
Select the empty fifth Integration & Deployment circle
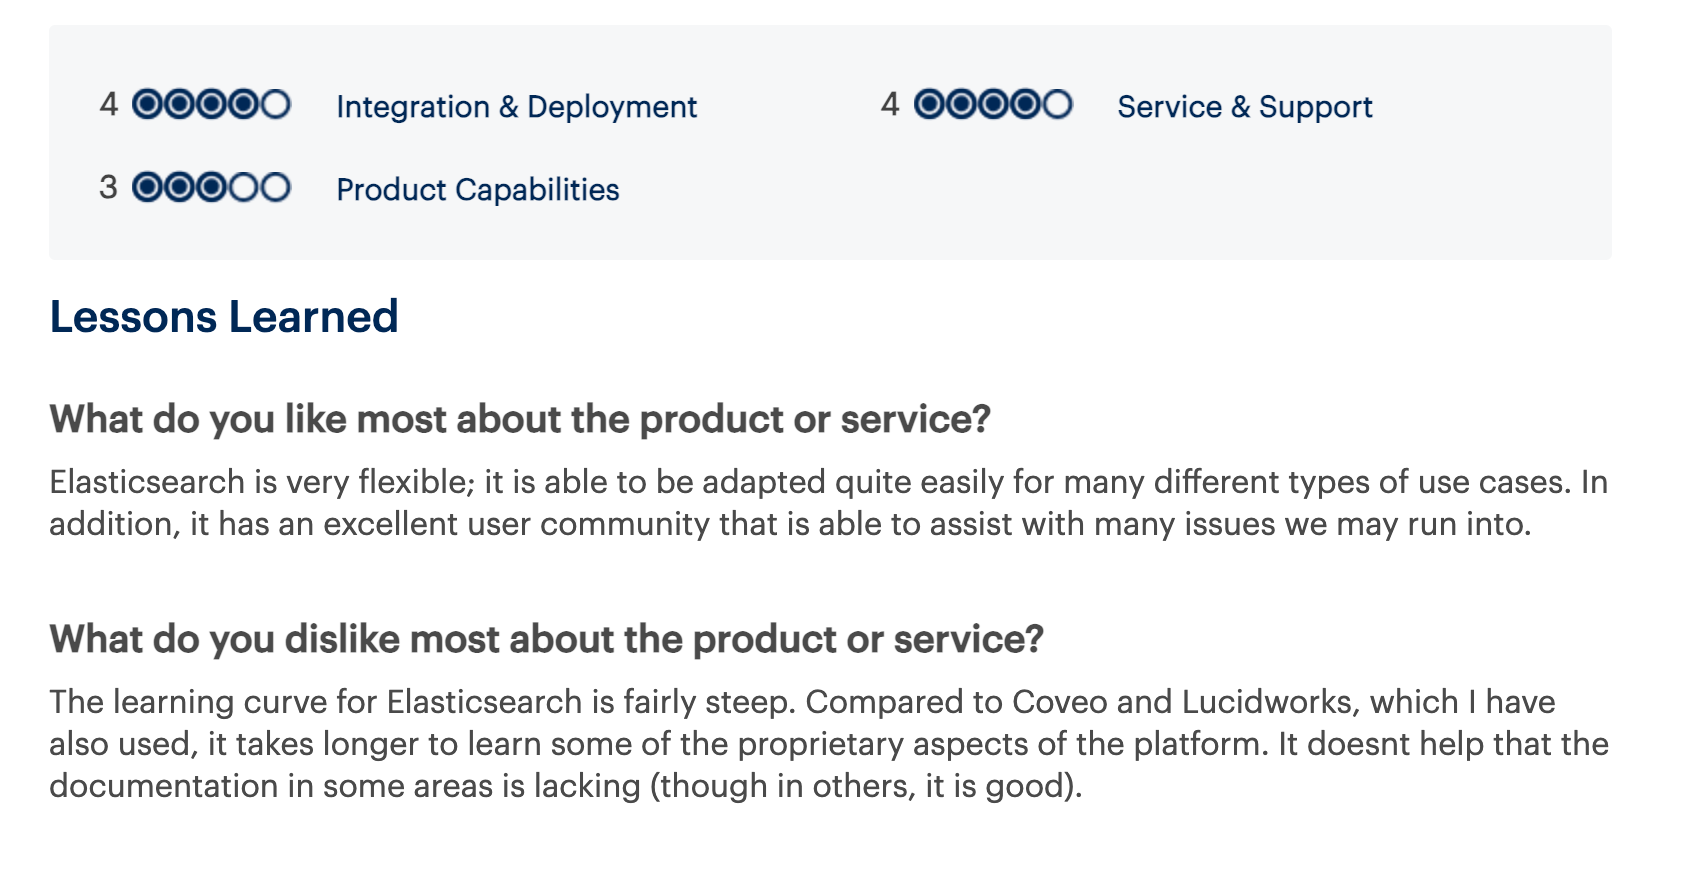[x=275, y=104]
